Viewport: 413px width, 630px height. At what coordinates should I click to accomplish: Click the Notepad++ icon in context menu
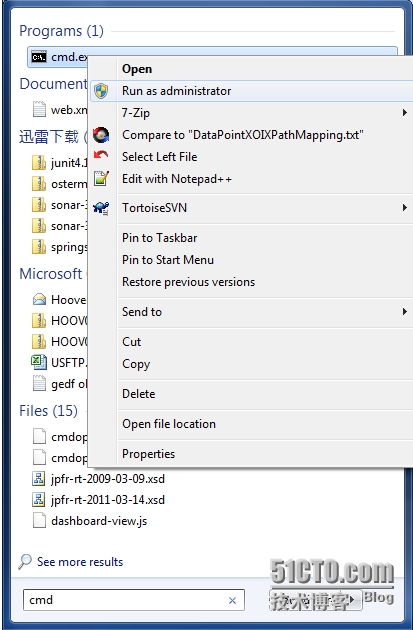coord(101,178)
